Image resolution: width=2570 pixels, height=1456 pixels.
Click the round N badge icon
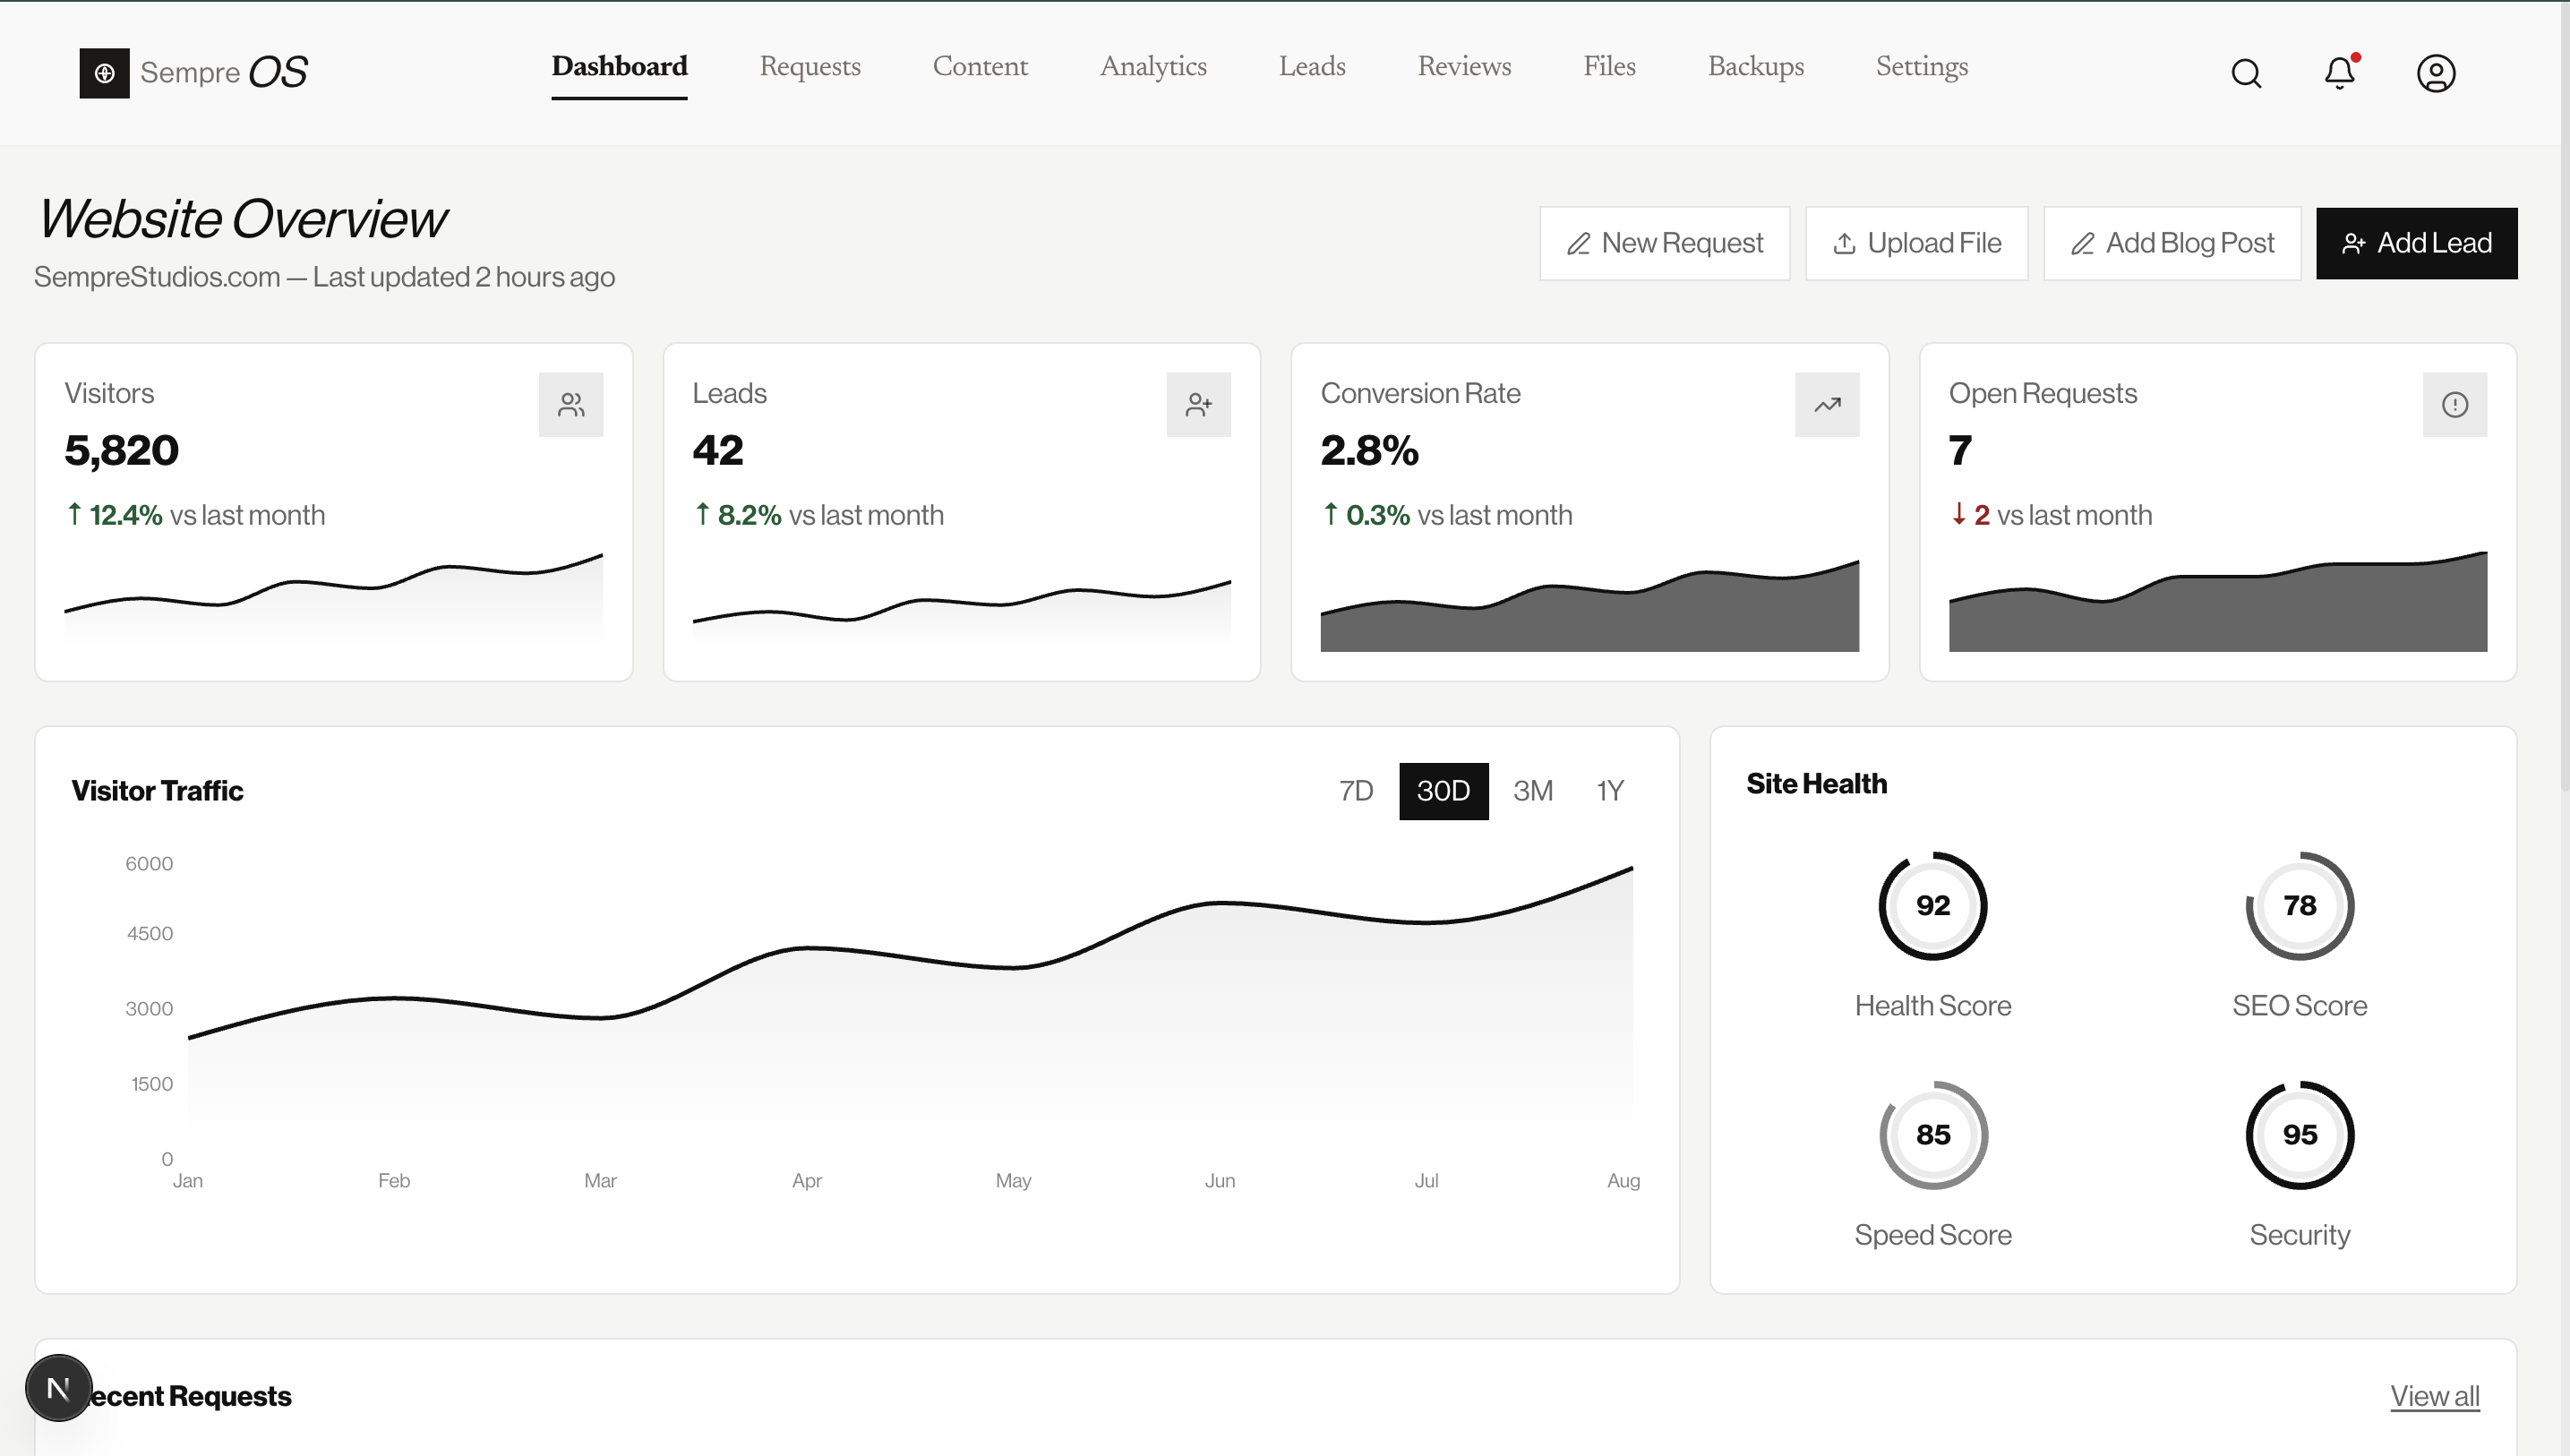[x=59, y=1388]
